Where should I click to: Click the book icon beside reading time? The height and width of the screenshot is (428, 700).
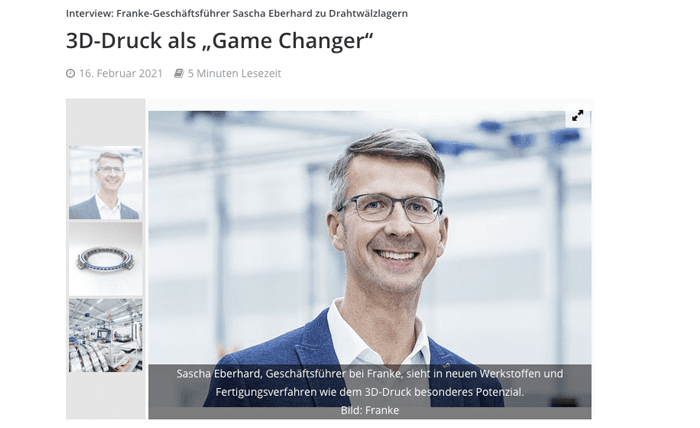tap(179, 73)
